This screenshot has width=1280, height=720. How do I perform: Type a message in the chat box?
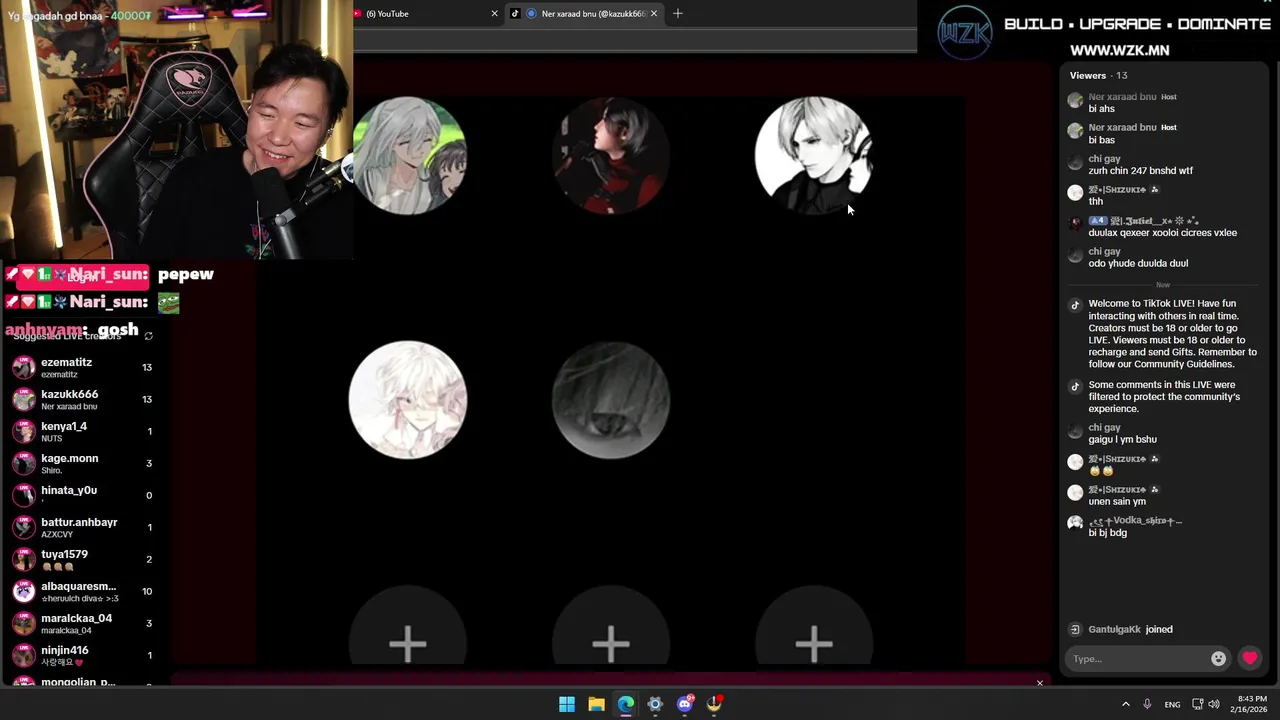[x=1138, y=659]
